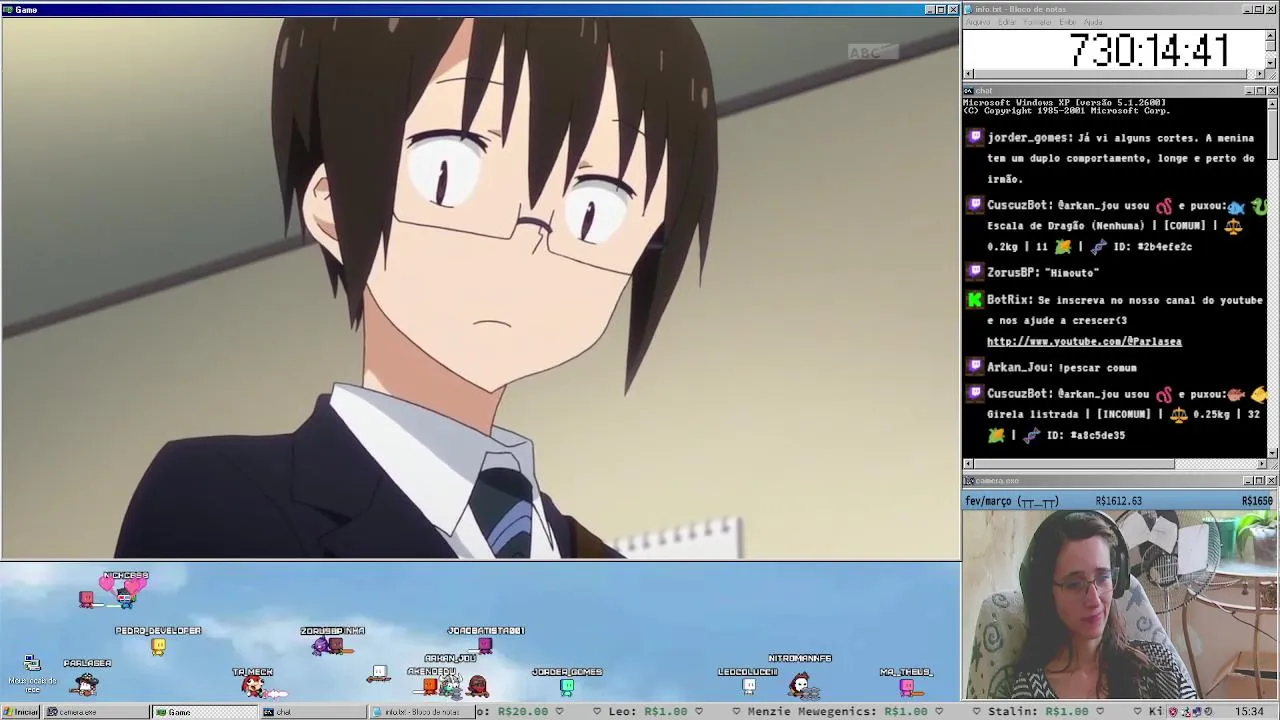Click the Leo R$1.00 donation ticker entry

point(648,712)
